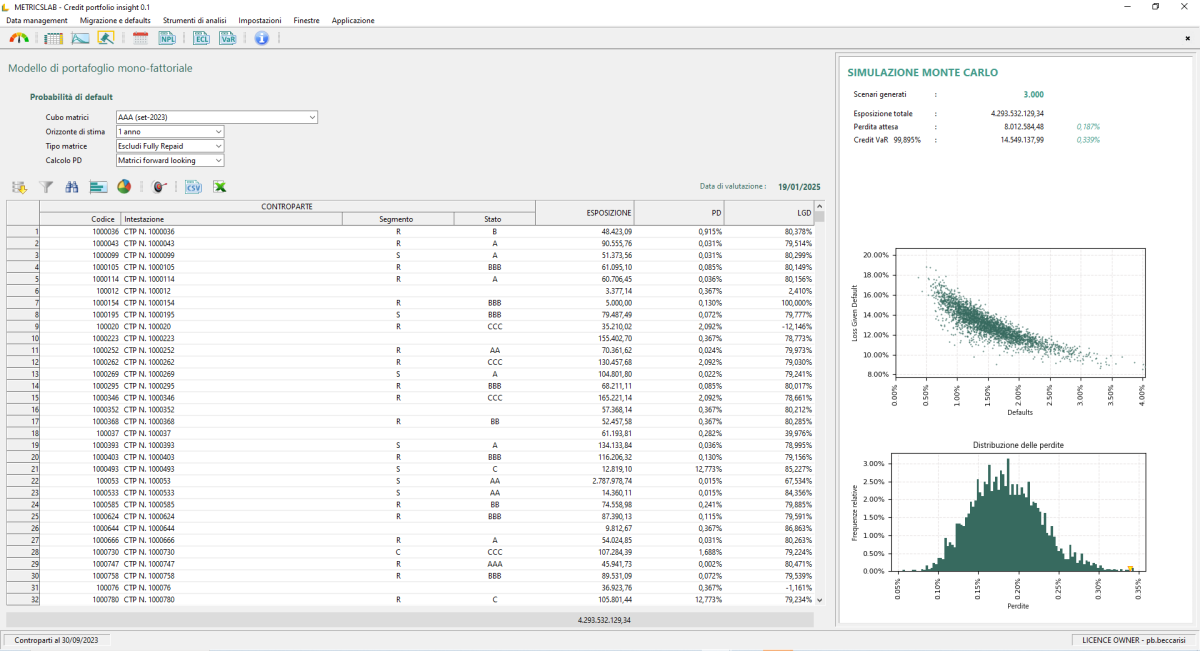Open the pie chart icon
1200x651 pixels.
(x=124, y=186)
